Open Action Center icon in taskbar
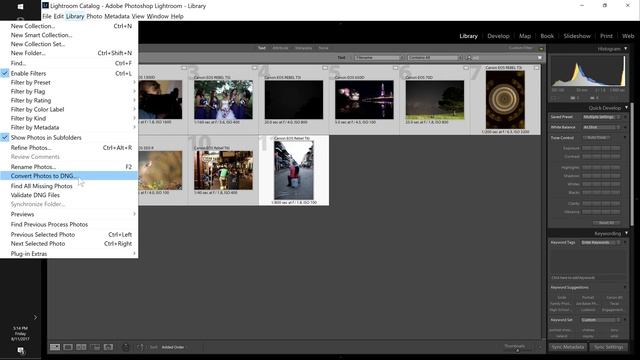This screenshot has width=640, height=360. click(20, 351)
